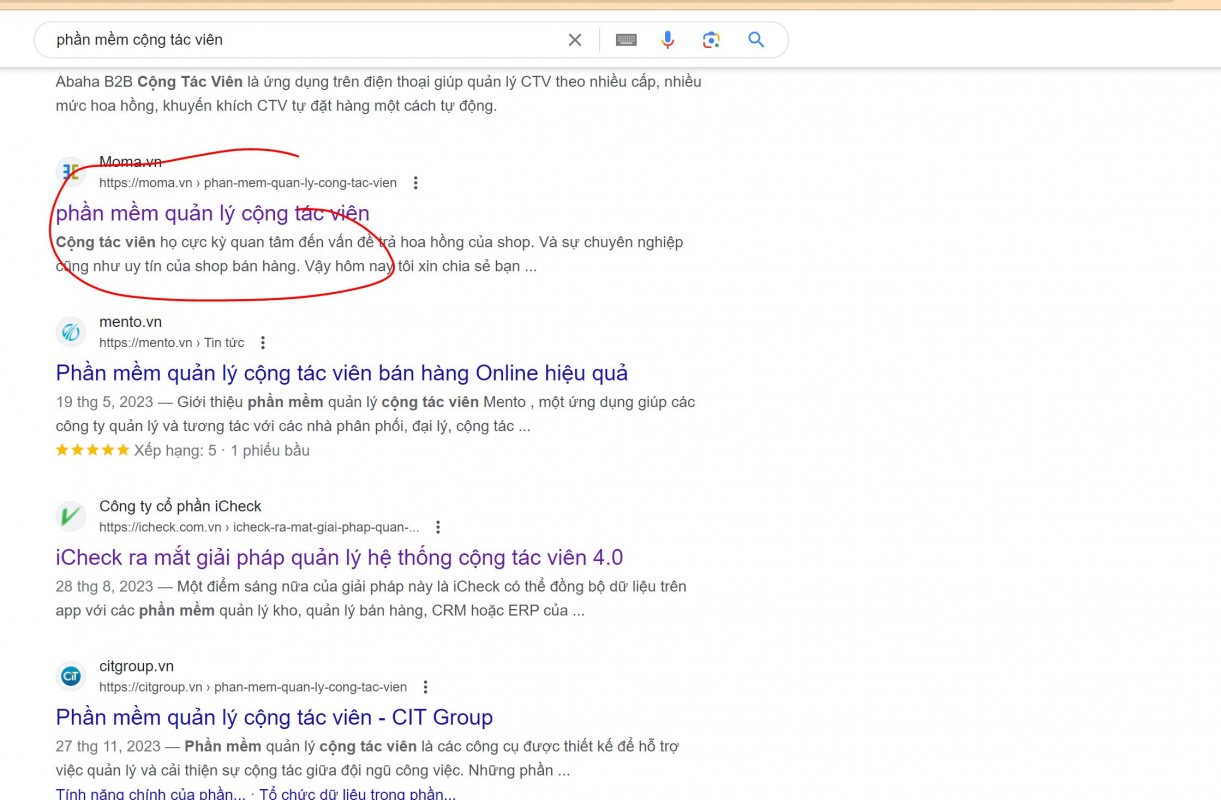Follow 'Tính năng chính của phần...' sitelink
The image size is (1221, 800).
(150, 793)
